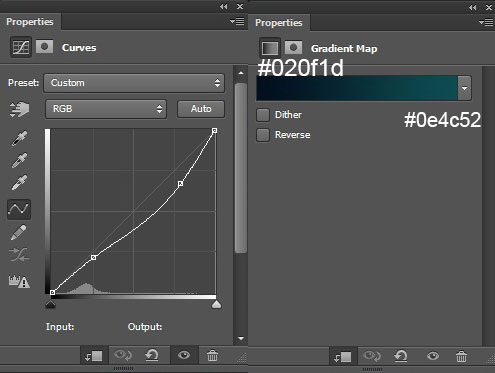The image size is (495, 373).
Task: Delete the Curves adjustment layer
Action: [x=212, y=356]
